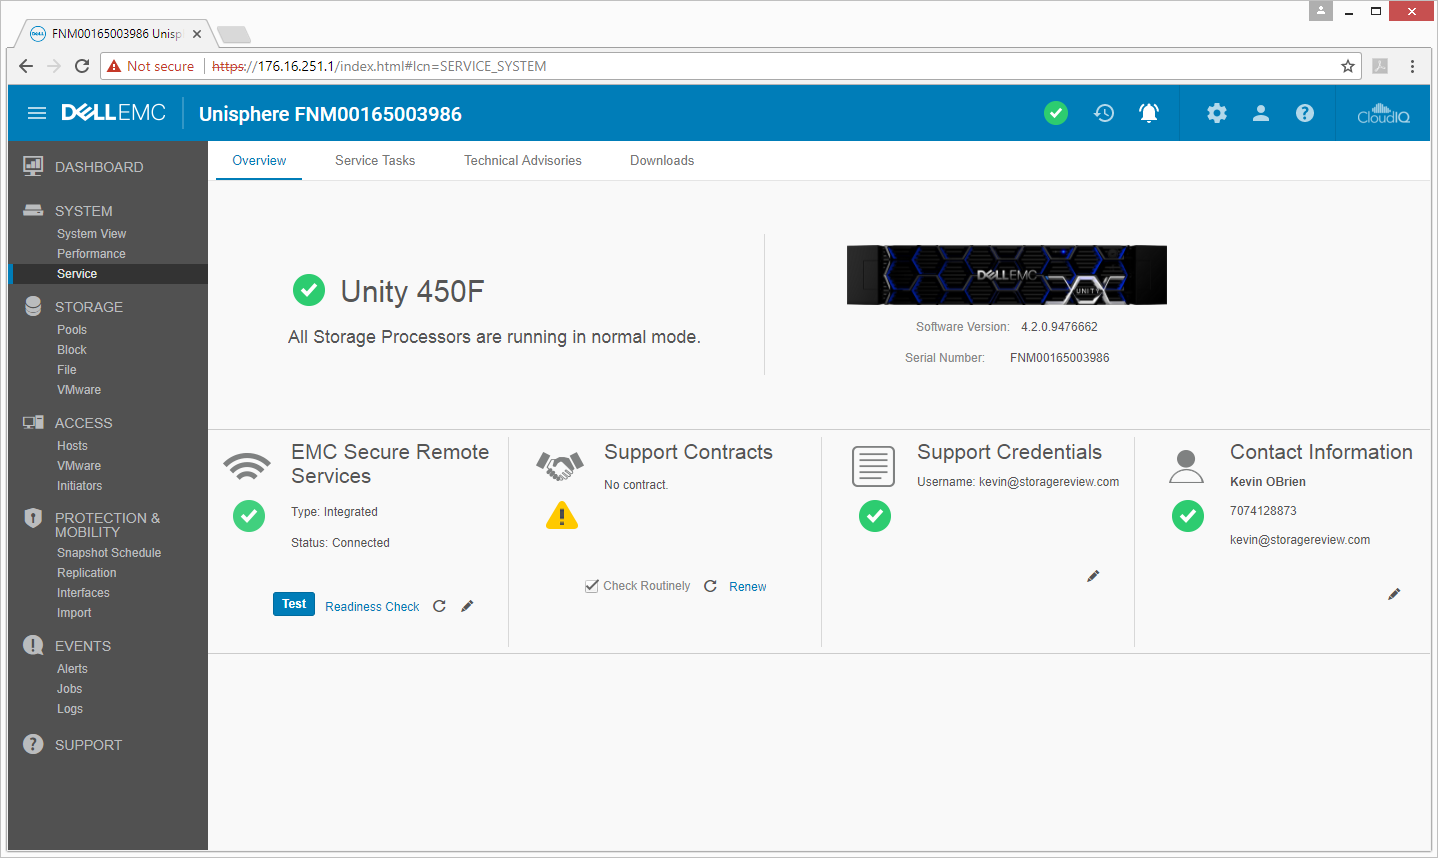Viewport: 1438px width, 858px height.
Task: Open the Replication page
Action: 87,573
